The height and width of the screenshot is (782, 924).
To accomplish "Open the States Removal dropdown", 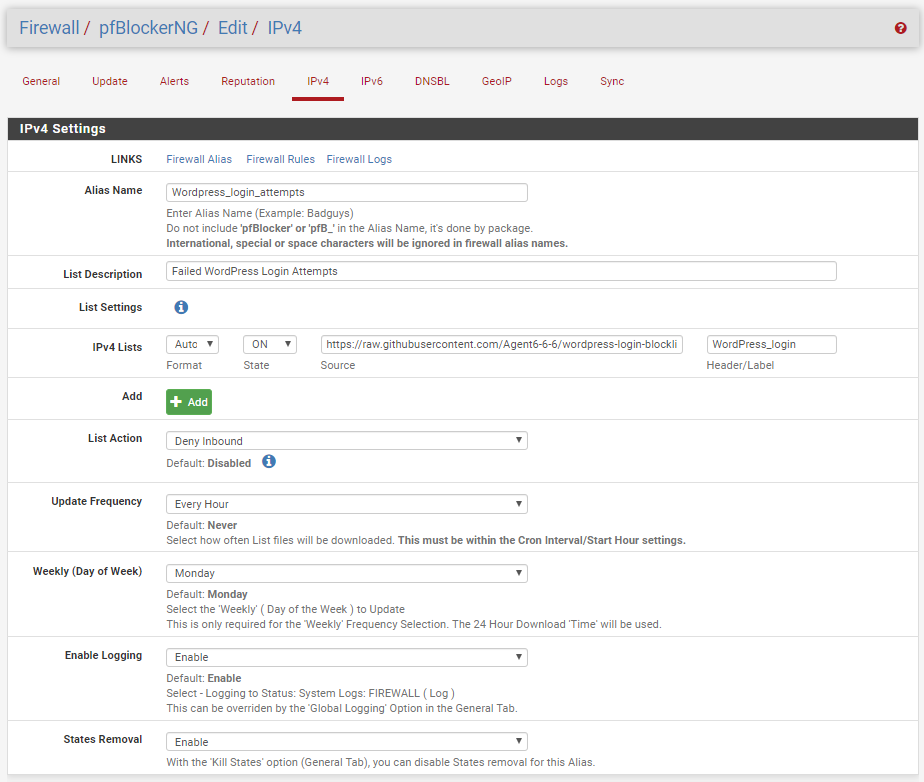I will coord(346,742).
